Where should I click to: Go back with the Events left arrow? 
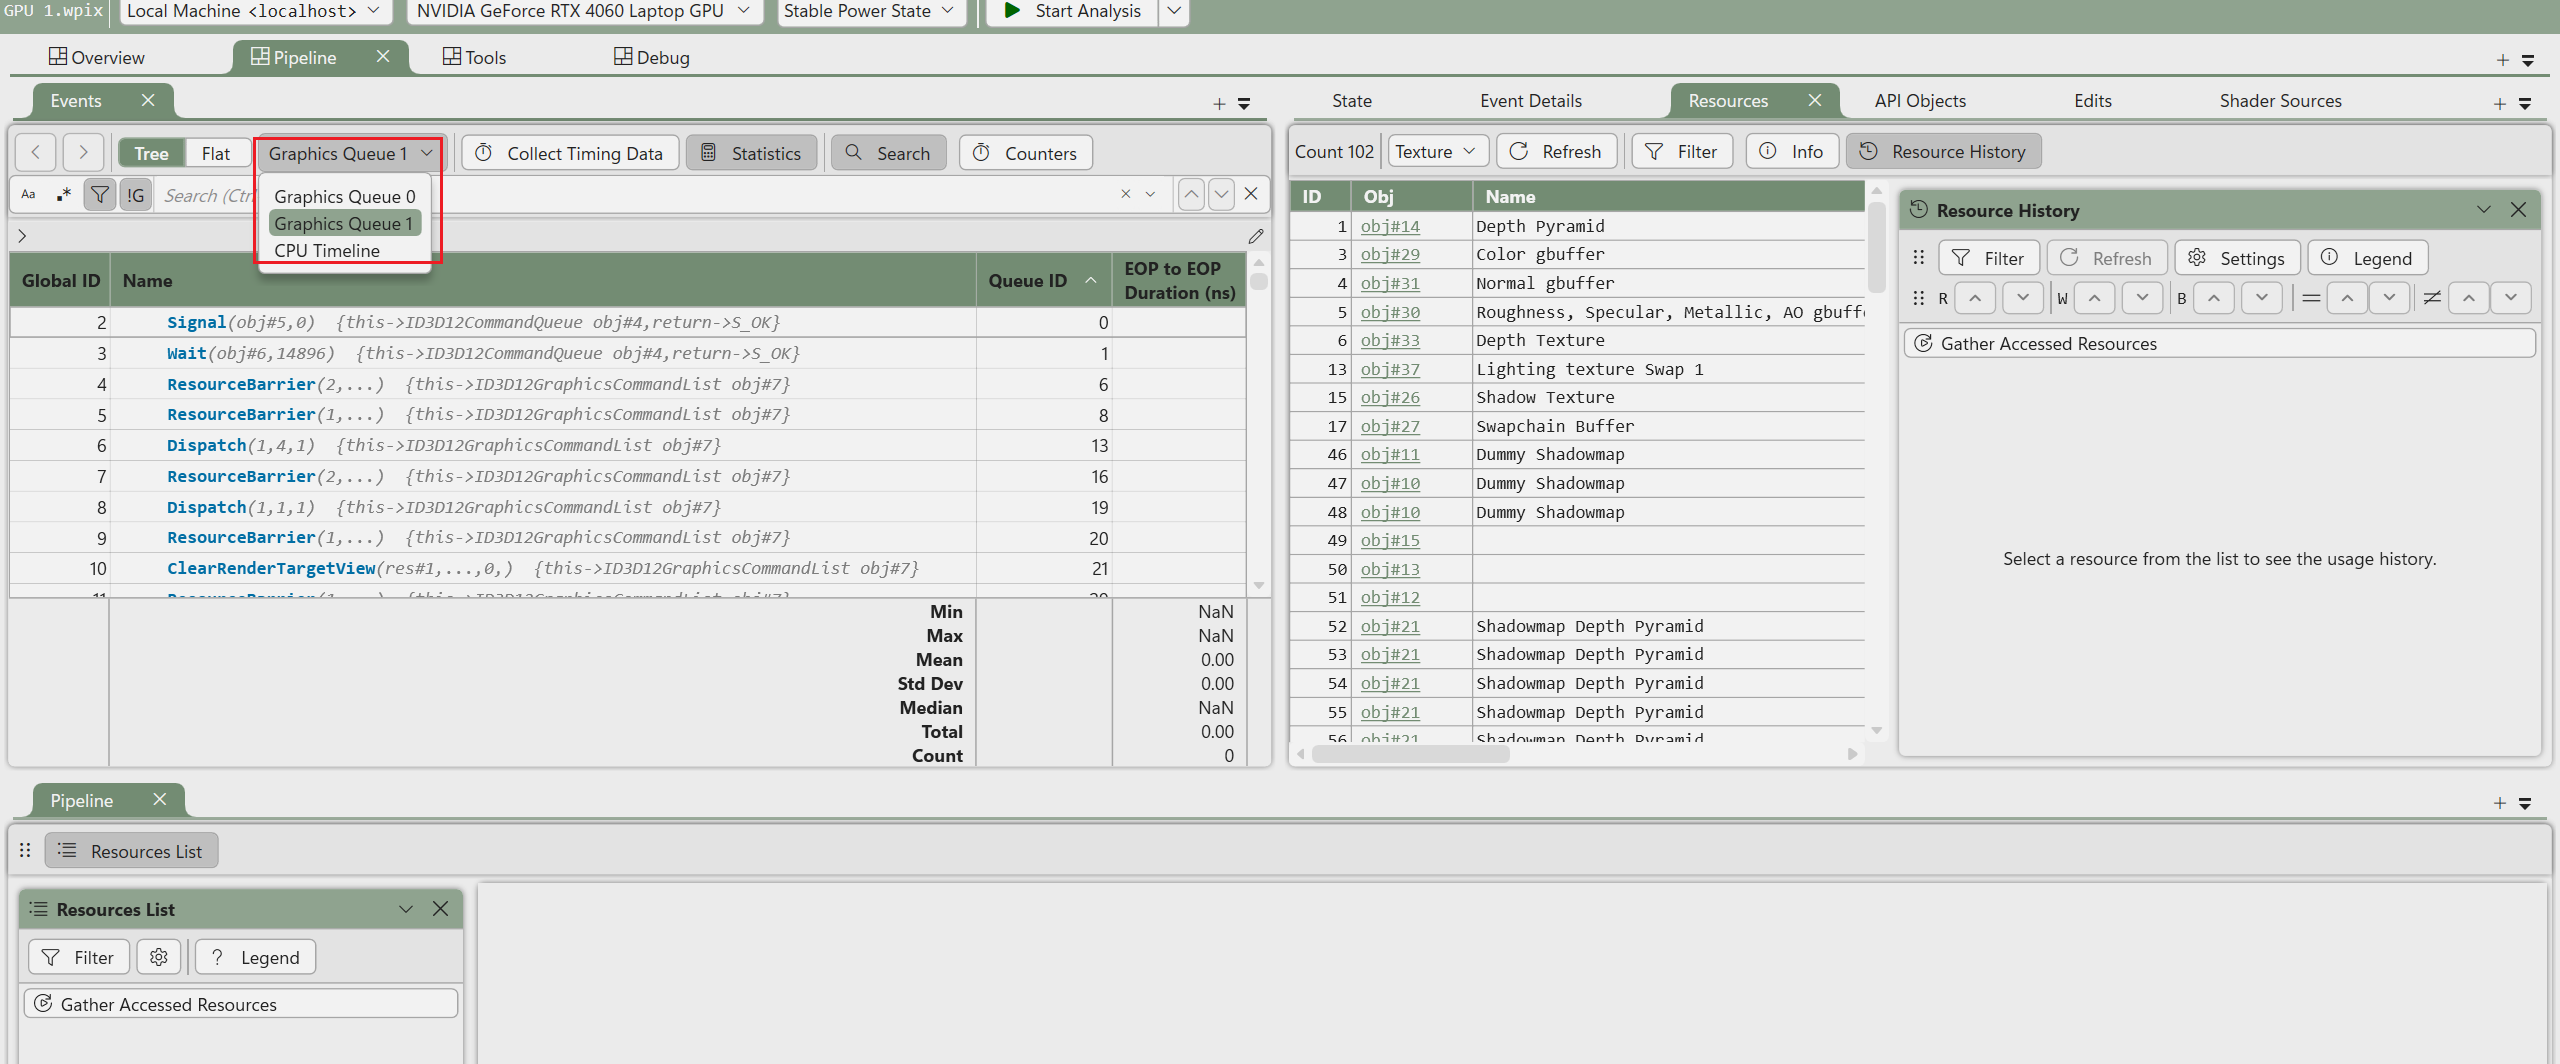pos(36,153)
